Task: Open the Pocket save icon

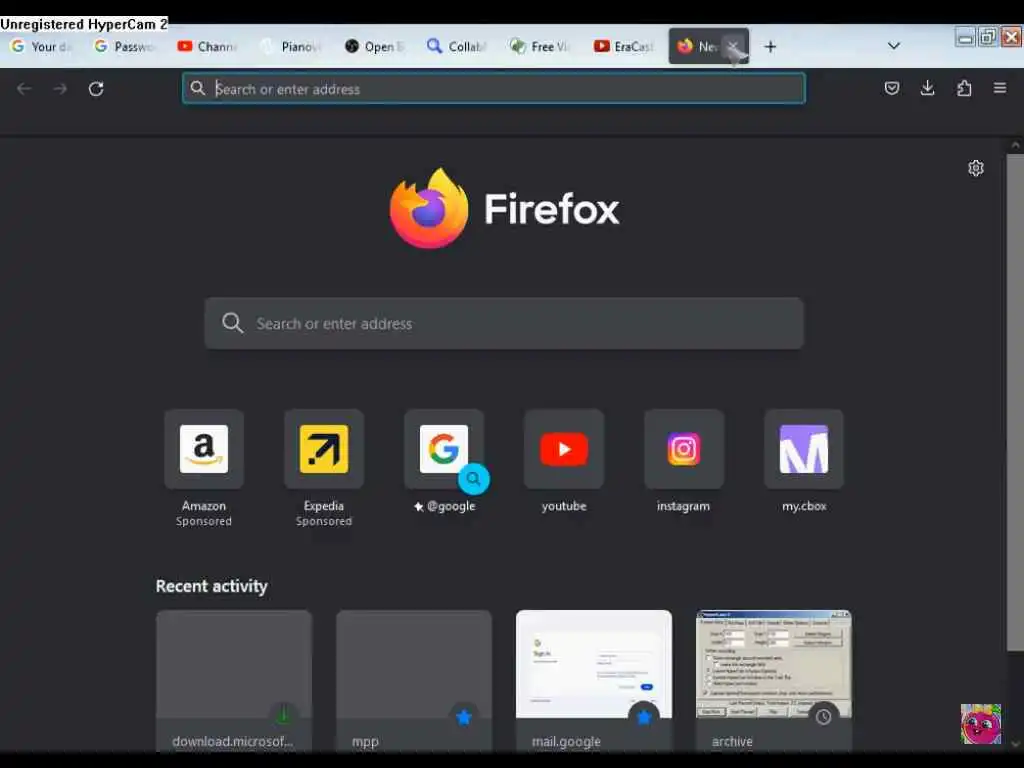Action: pyautogui.click(x=891, y=88)
